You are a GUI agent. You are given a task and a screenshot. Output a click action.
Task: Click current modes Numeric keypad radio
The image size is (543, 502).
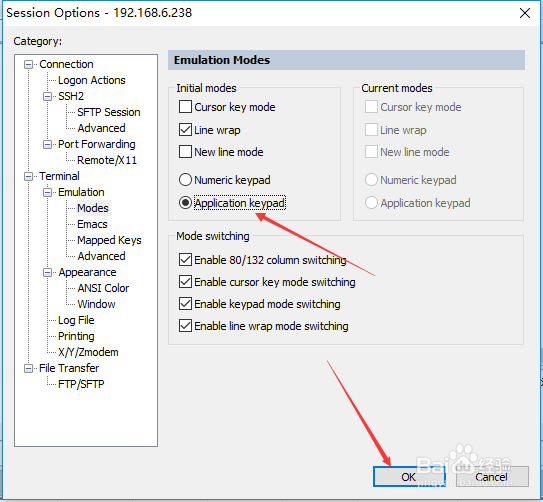[371, 180]
